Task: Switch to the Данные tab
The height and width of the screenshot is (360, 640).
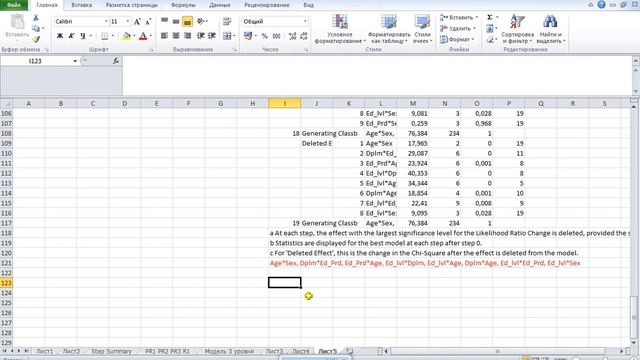Action: tap(220, 5)
